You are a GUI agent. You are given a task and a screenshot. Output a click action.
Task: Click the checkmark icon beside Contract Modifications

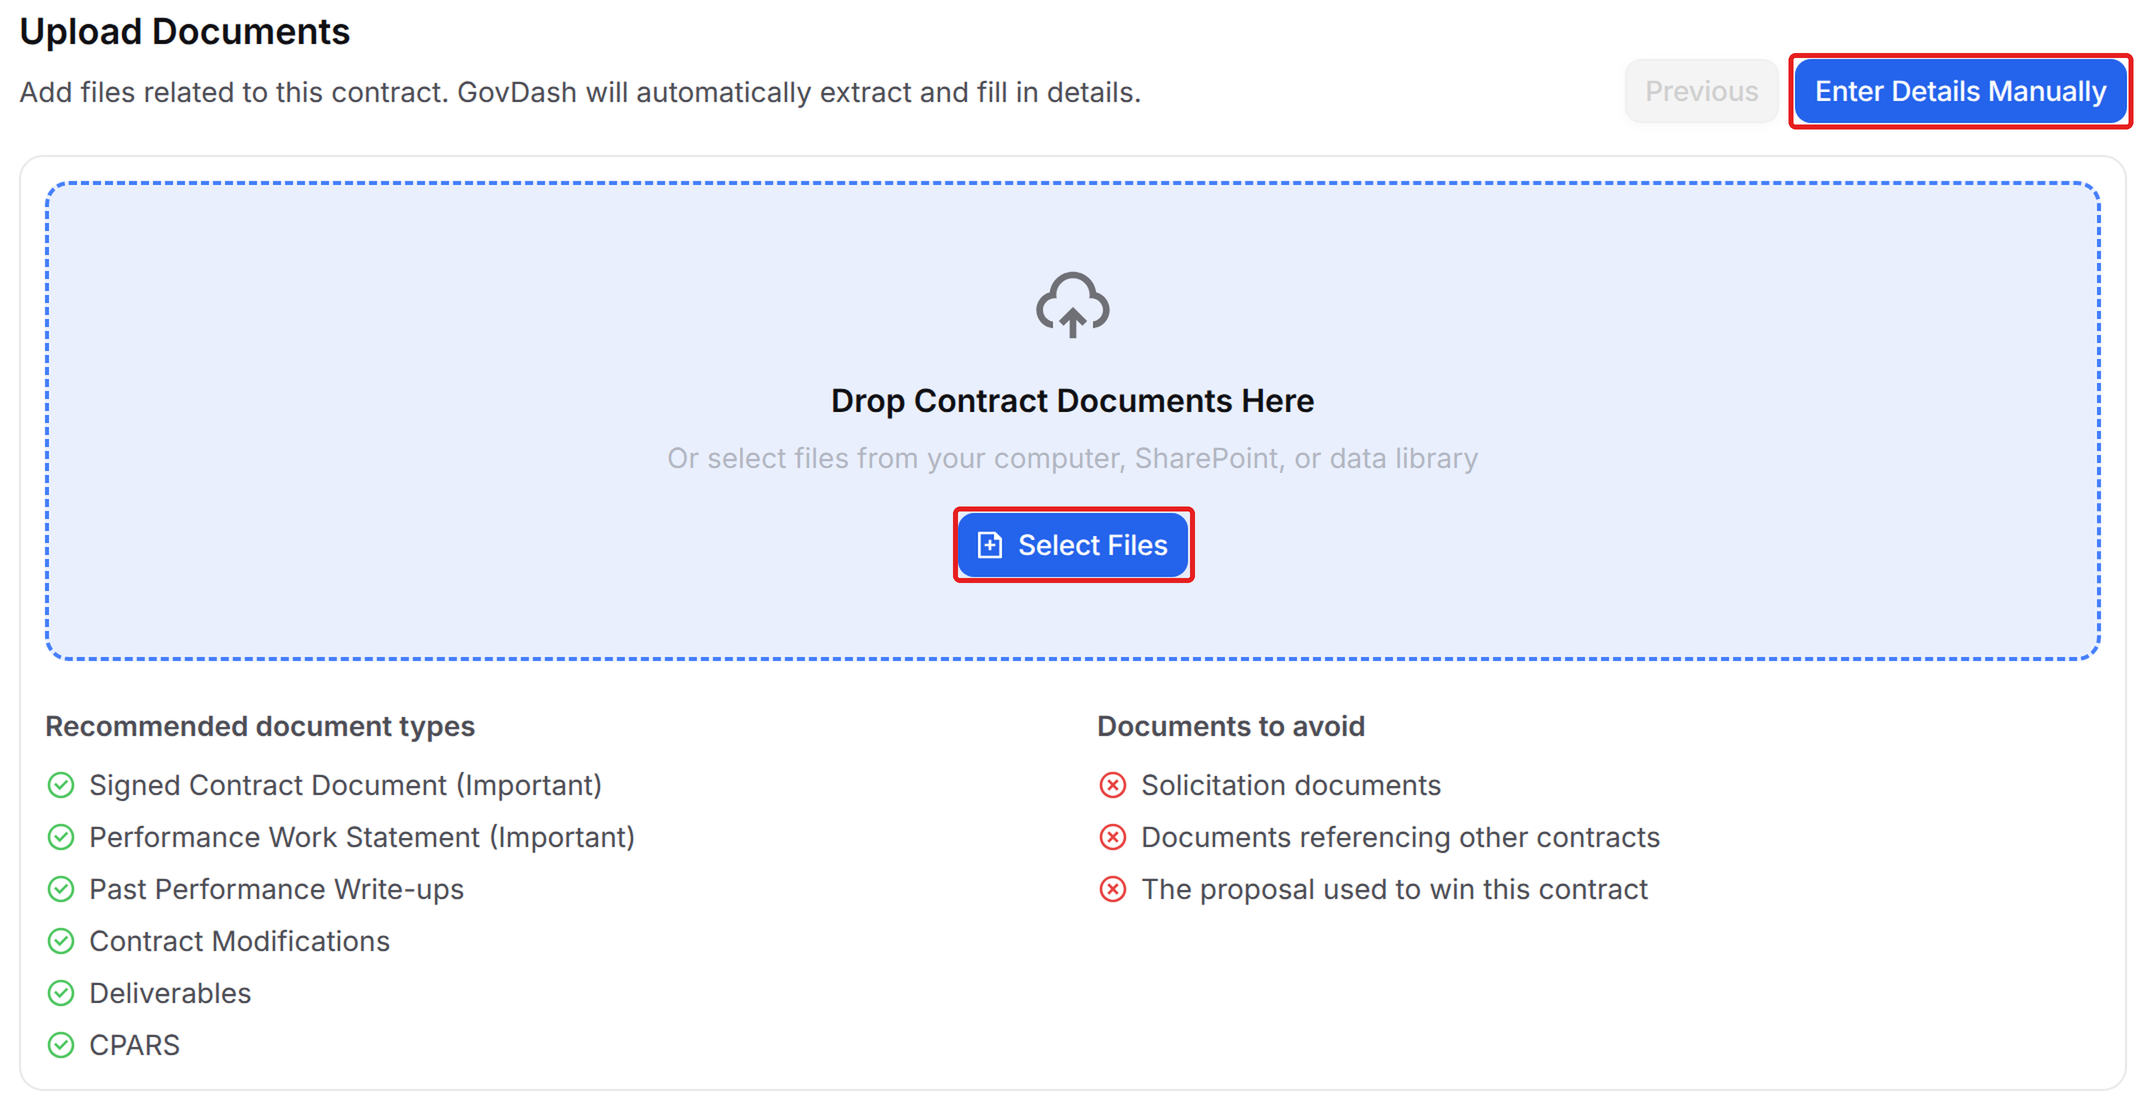61,941
